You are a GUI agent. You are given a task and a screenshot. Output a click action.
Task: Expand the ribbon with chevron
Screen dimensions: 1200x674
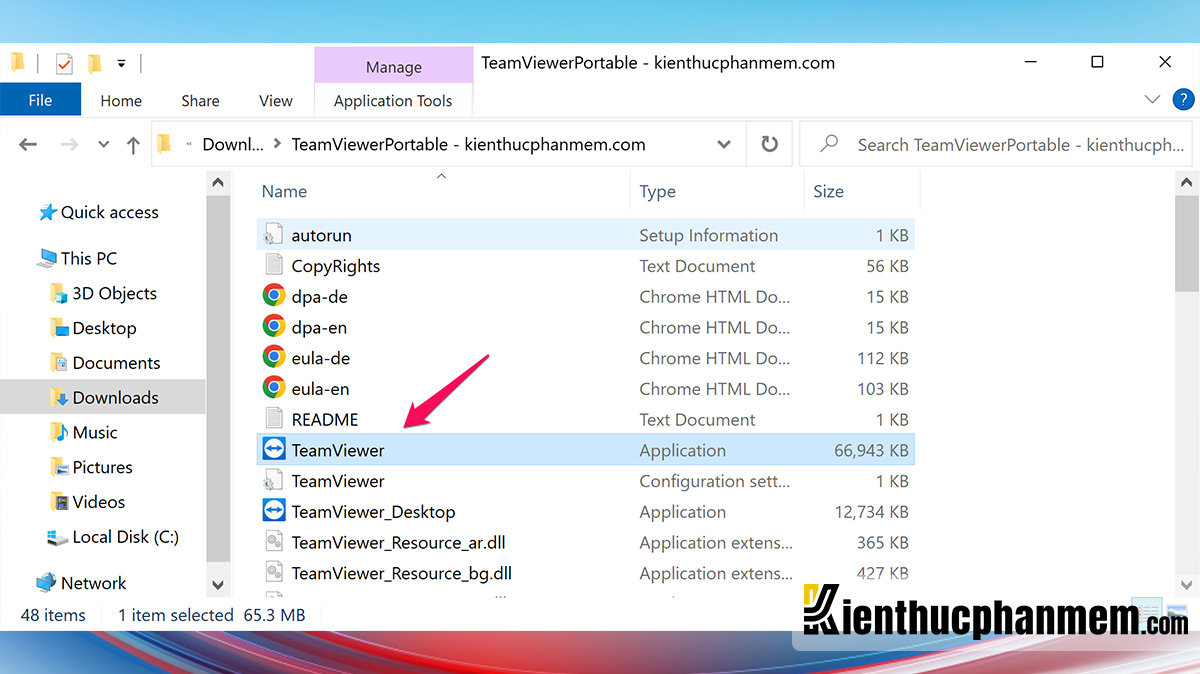tap(1151, 99)
